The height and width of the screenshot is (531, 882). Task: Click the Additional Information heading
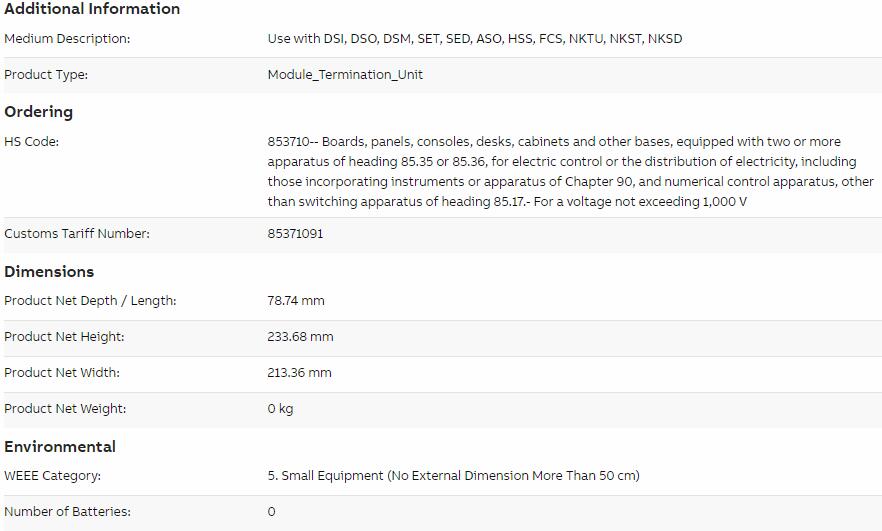92,8
